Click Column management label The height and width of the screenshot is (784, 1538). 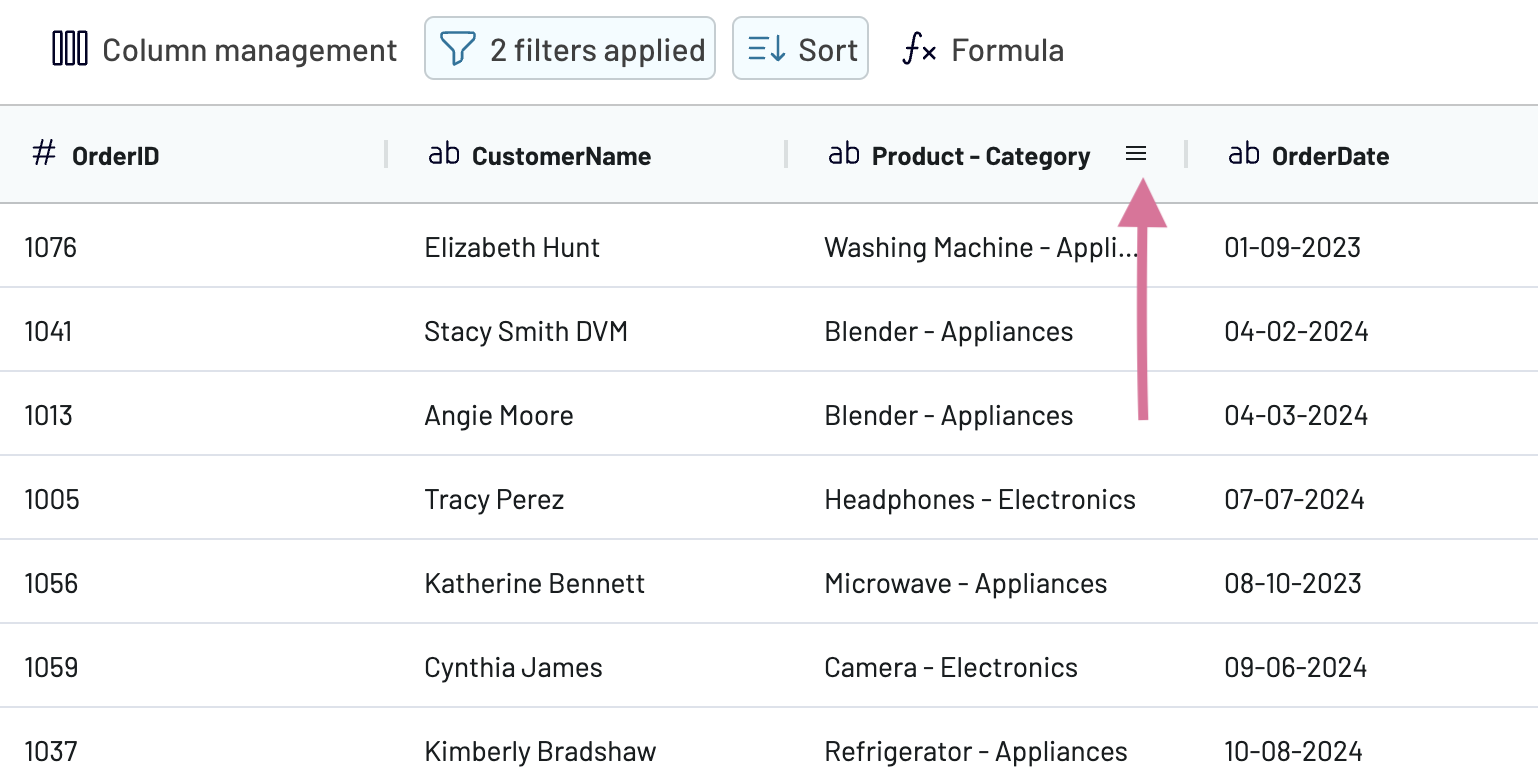click(x=250, y=49)
